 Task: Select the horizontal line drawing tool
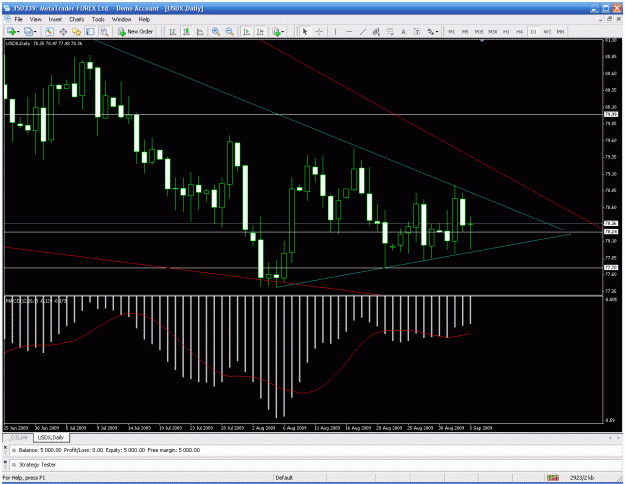click(349, 31)
